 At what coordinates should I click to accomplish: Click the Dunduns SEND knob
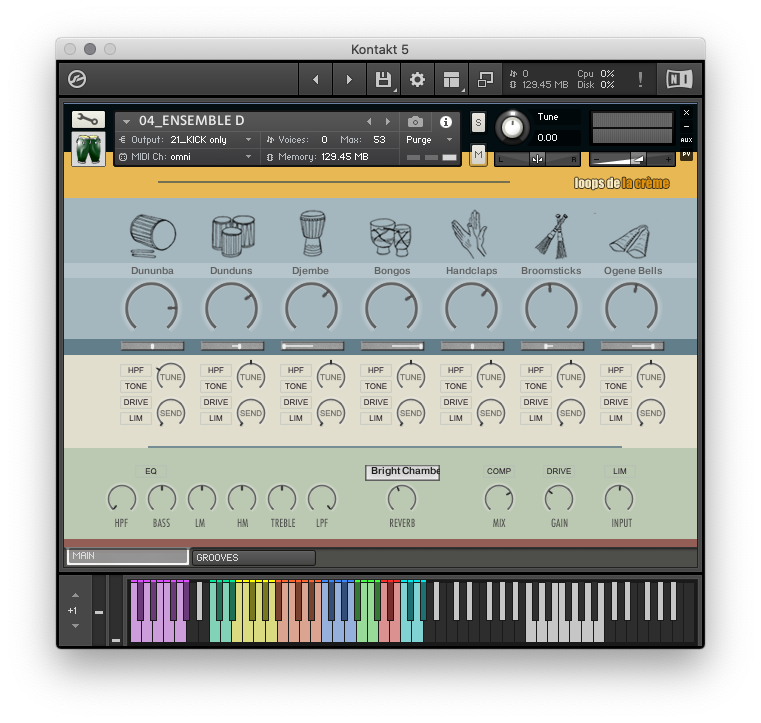click(250, 413)
